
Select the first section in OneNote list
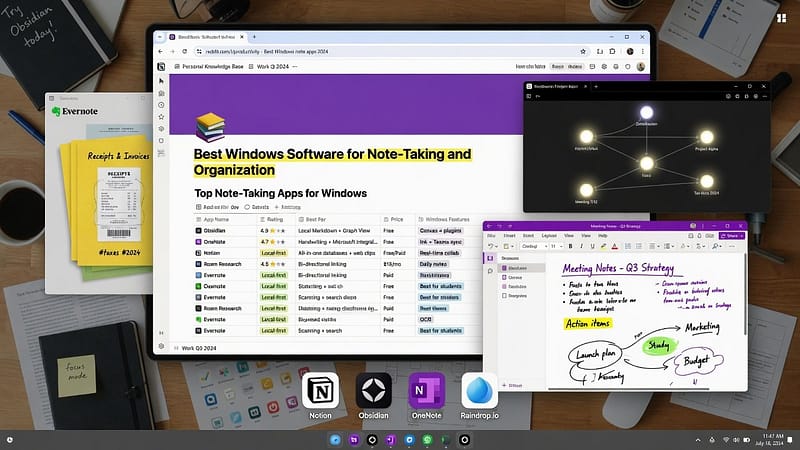(x=521, y=268)
